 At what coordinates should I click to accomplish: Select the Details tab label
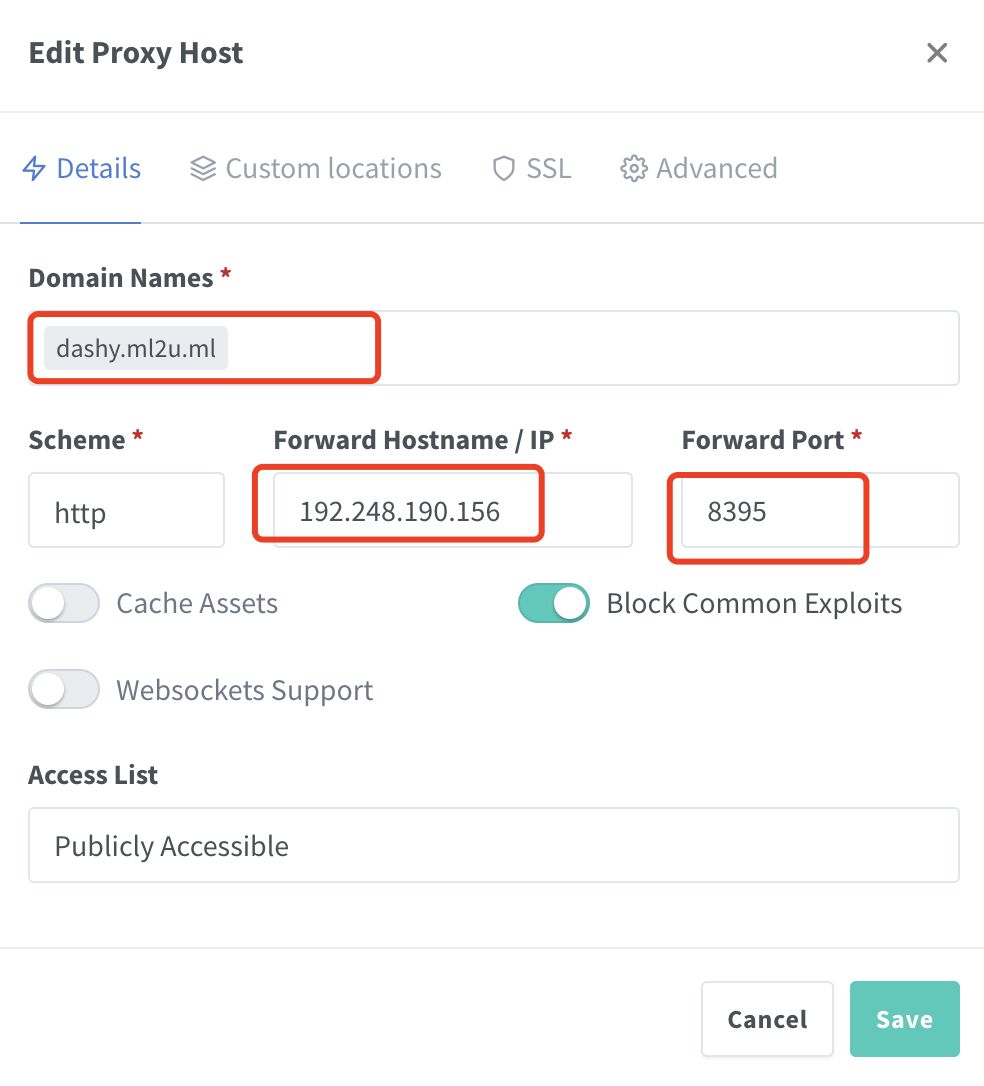(98, 169)
